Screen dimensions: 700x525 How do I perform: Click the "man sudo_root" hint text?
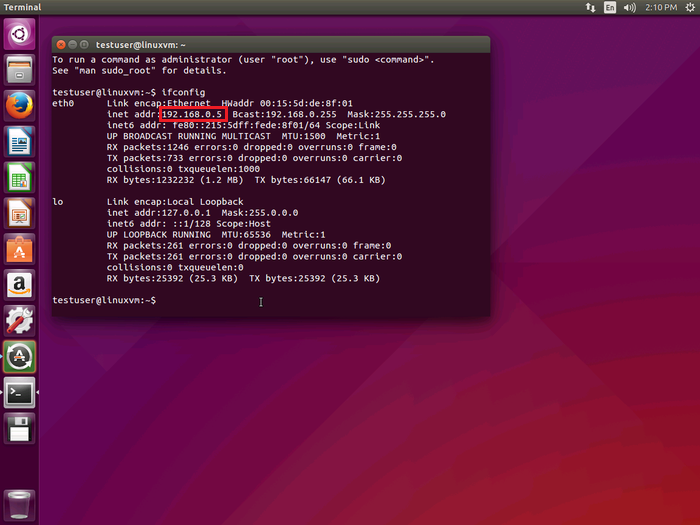coord(115,71)
